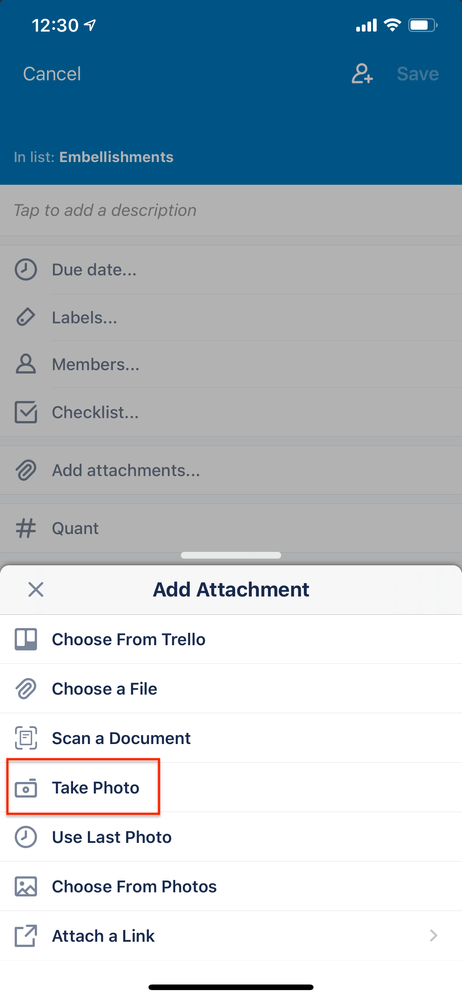The image size is (462, 999).
Task: Tap the clock icon beside Use Last Photo
Action: click(x=25, y=837)
